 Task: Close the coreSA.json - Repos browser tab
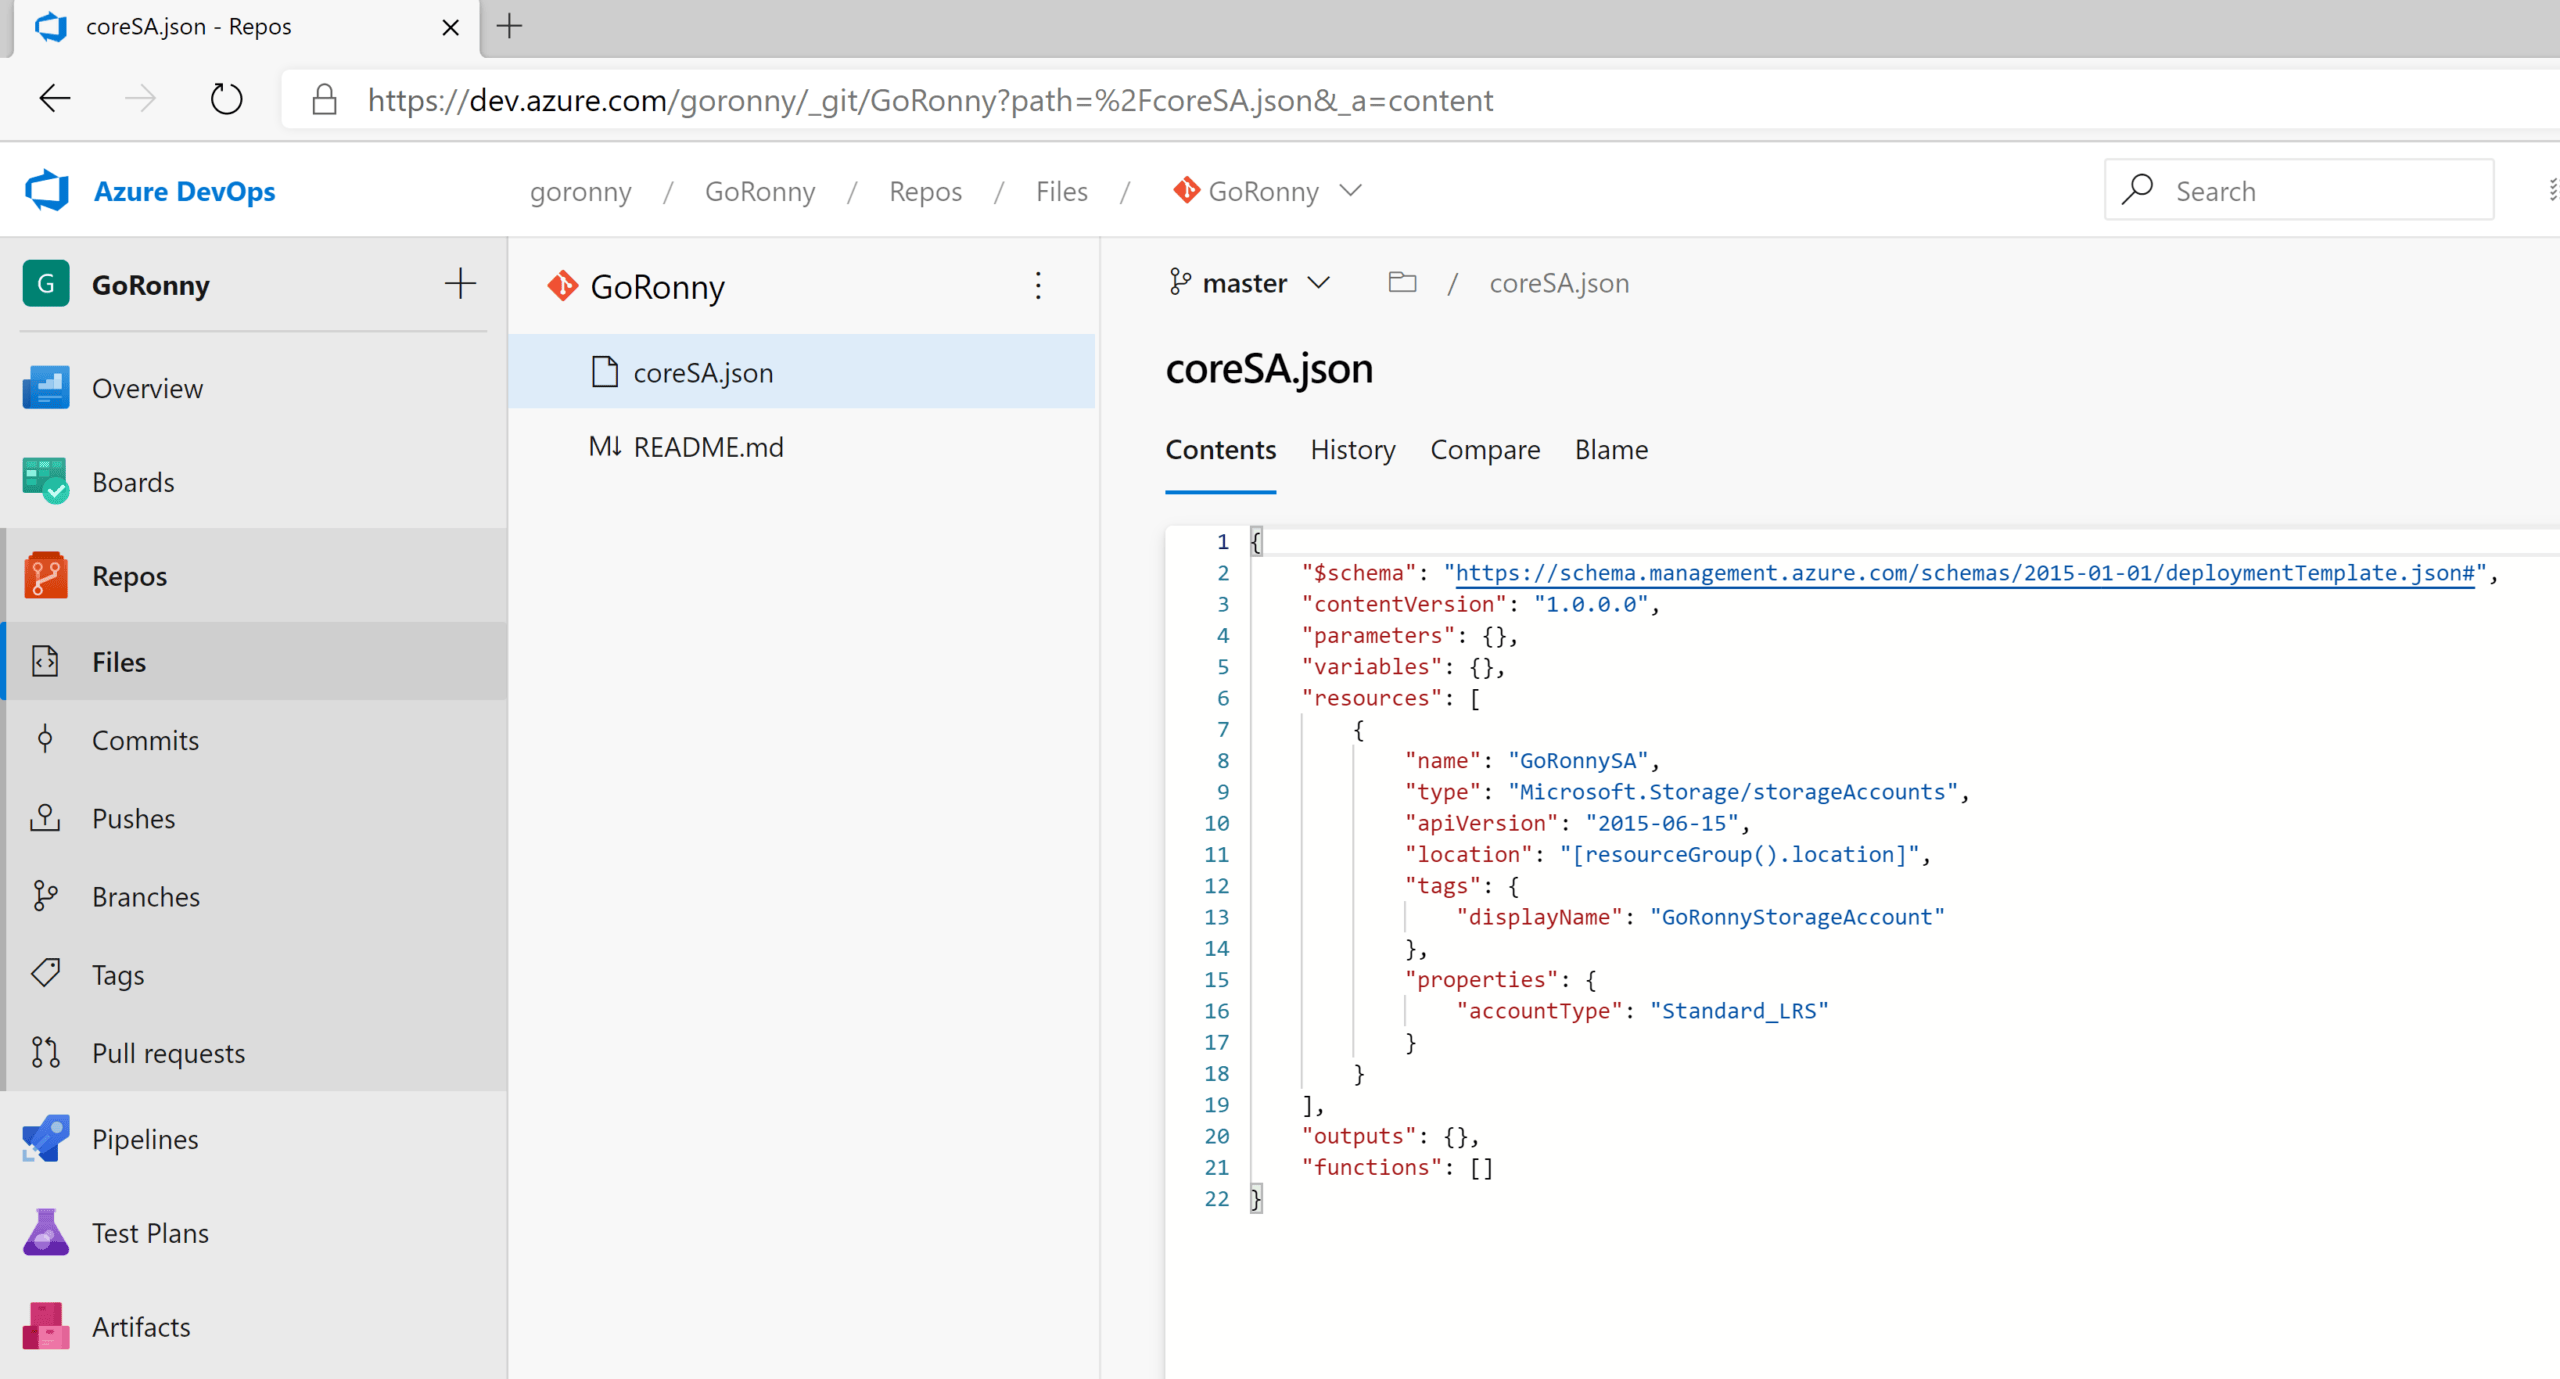[450, 27]
